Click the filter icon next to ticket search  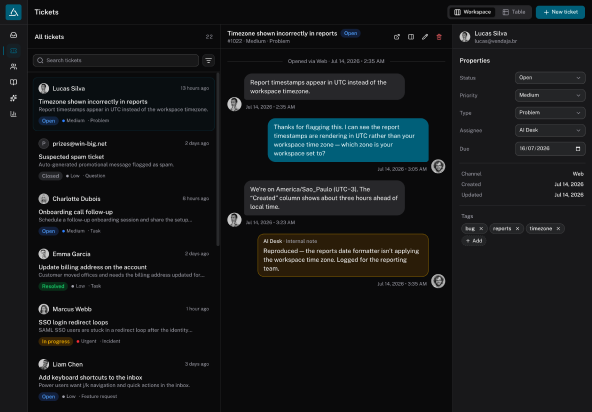click(x=208, y=60)
